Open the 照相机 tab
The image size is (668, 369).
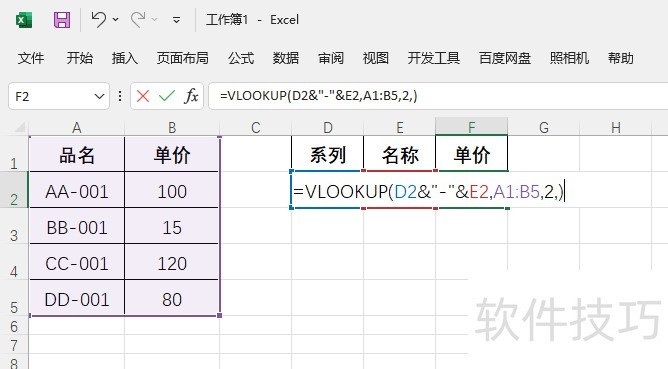pos(569,58)
